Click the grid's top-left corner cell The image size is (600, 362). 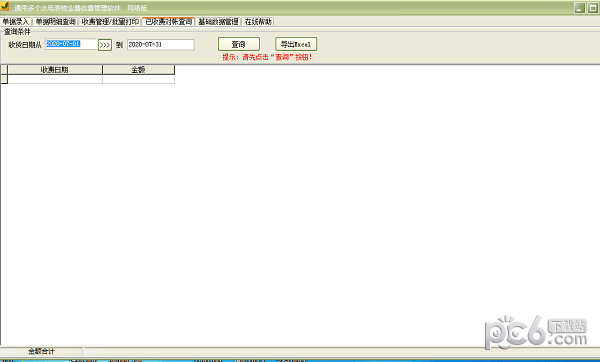coord(4,70)
